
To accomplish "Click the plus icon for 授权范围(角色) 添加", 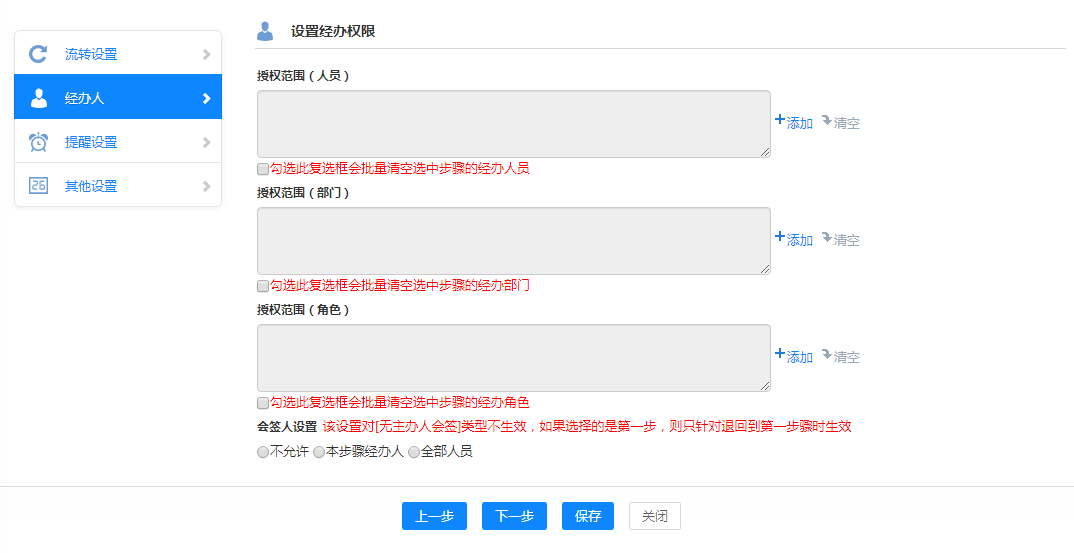I will [x=780, y=353].
